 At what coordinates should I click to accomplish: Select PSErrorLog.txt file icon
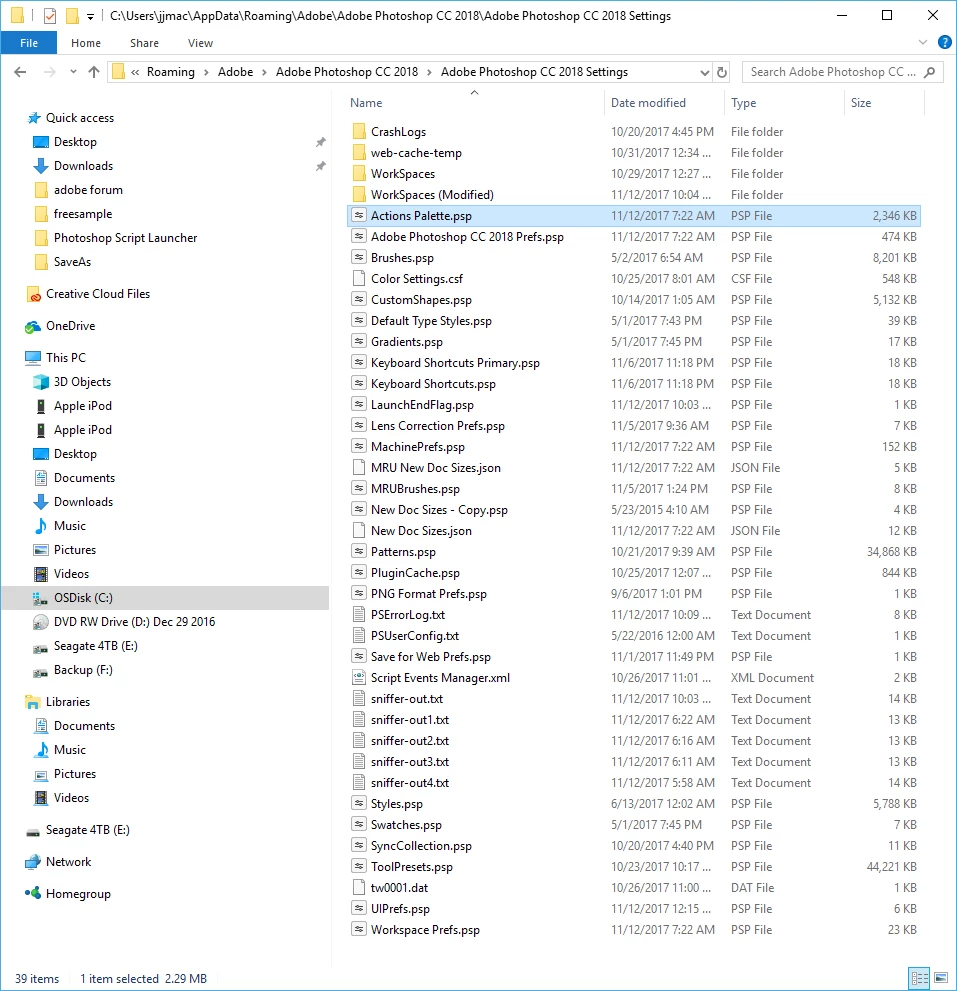click(x=359, y=614)
